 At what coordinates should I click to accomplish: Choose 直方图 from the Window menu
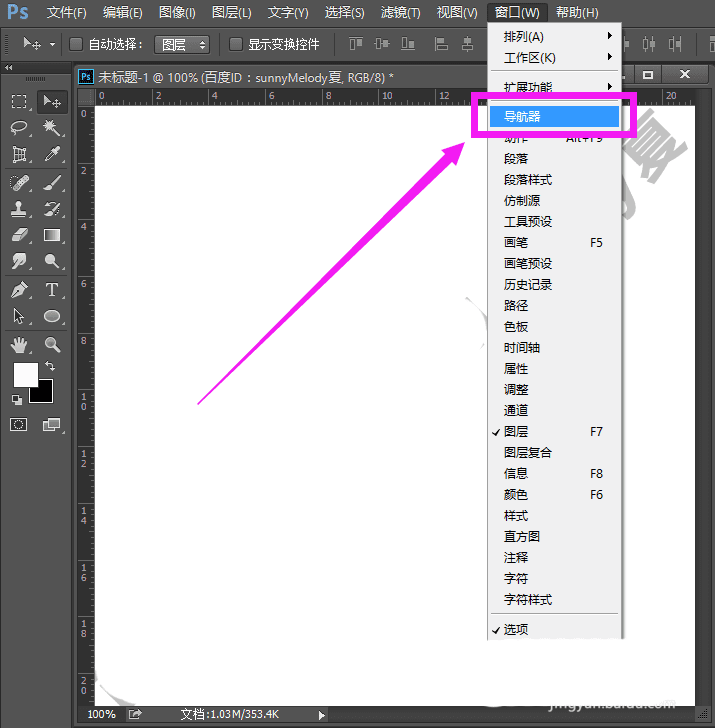554,537
